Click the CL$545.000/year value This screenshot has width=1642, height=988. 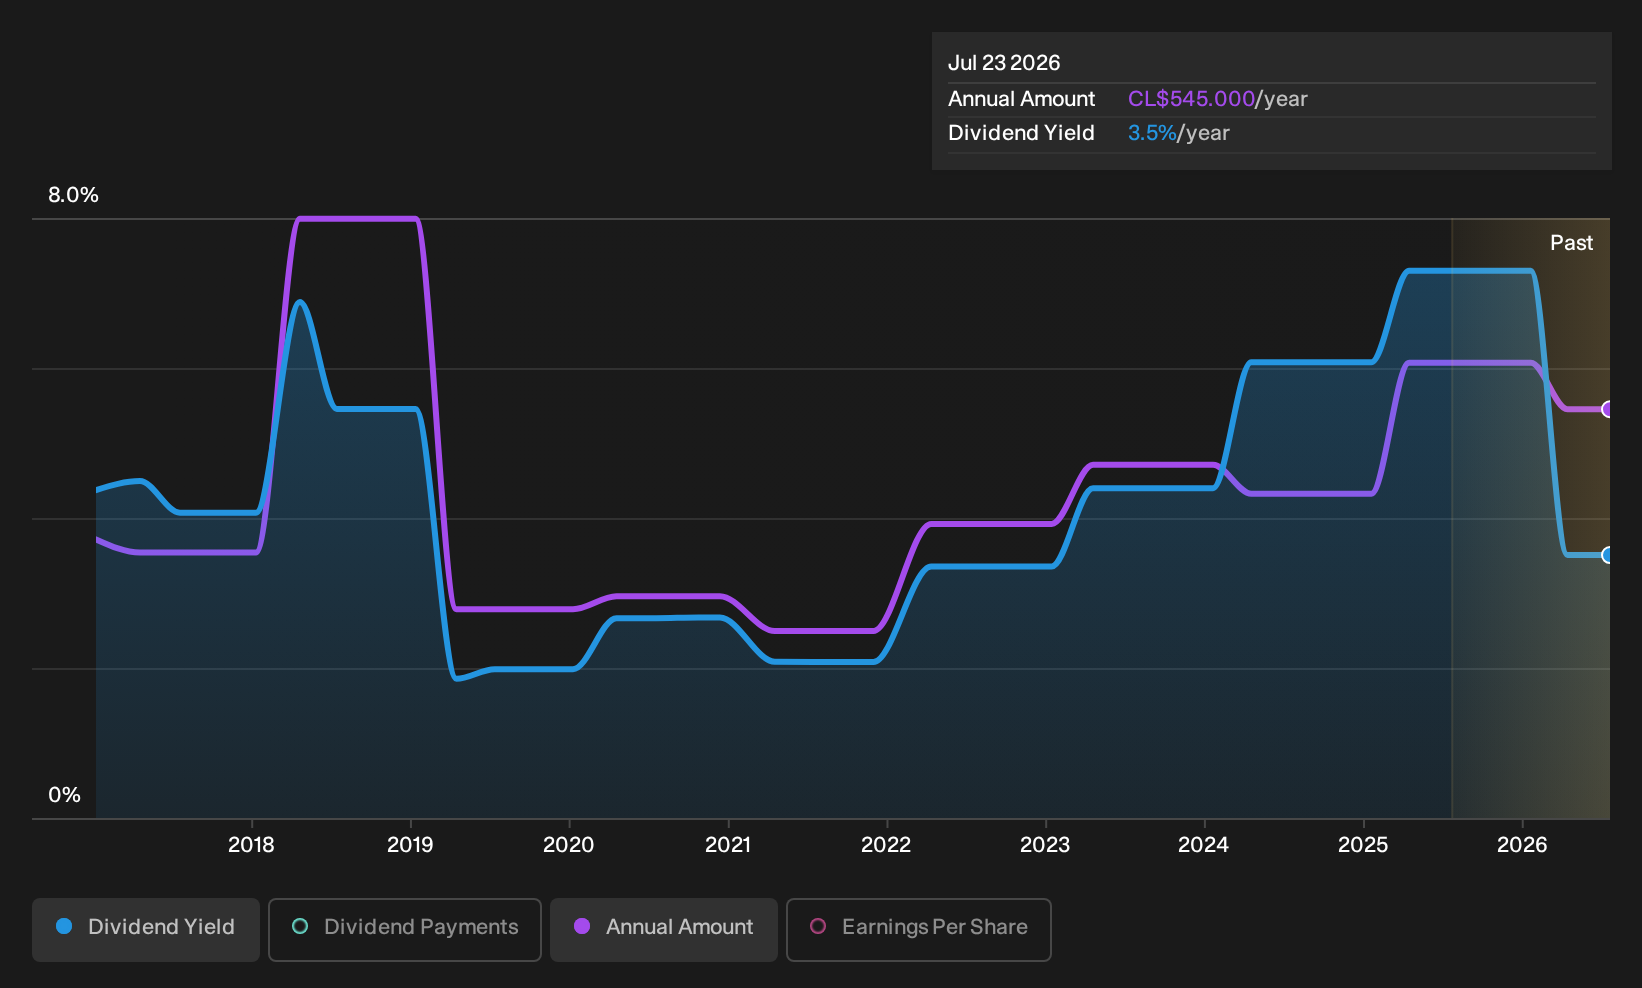point(1217,99)
